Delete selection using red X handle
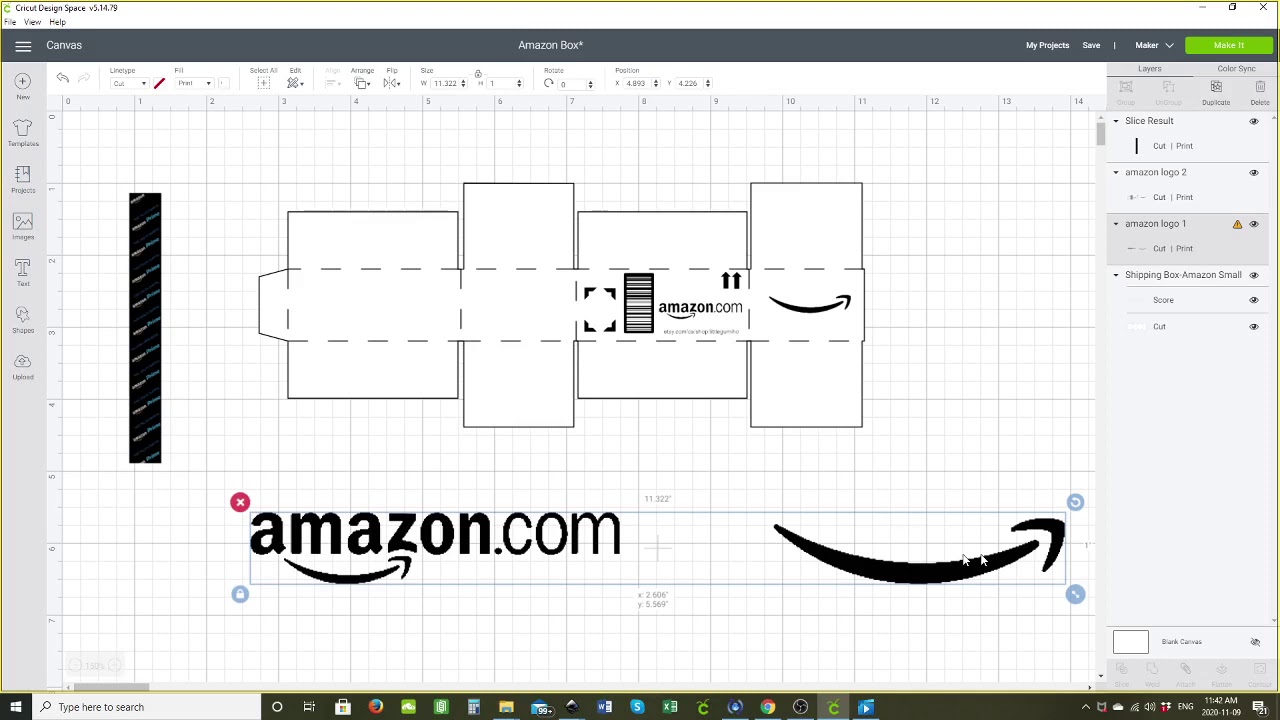This screenshot has height=720, width=1280. [240, 502]
